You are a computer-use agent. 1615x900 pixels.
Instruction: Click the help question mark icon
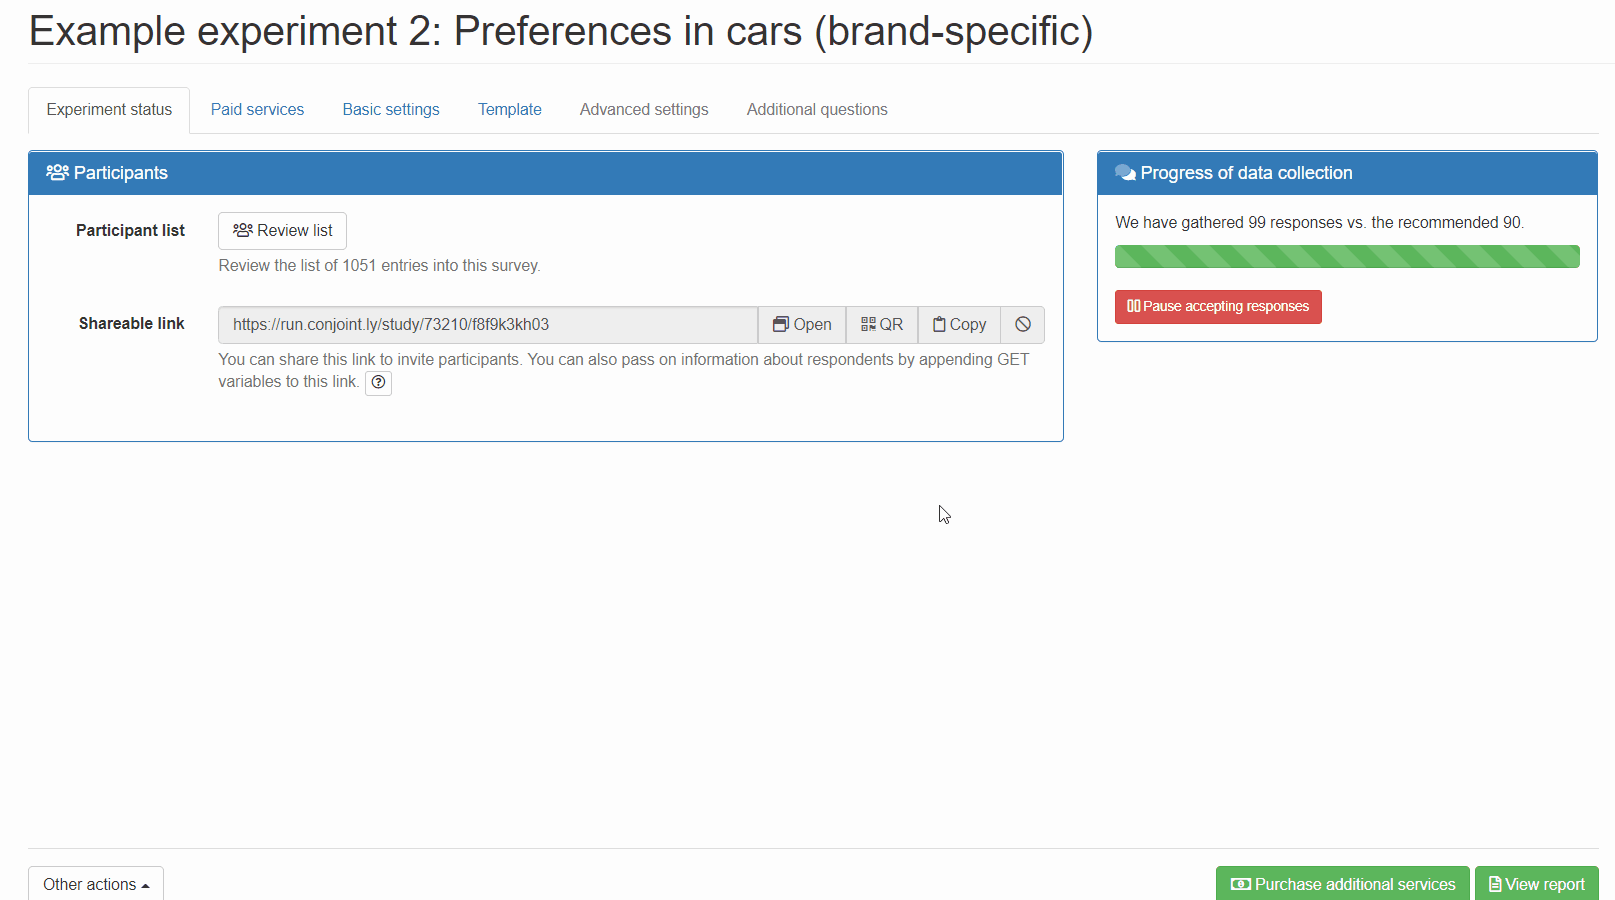[x=378, y=382]
